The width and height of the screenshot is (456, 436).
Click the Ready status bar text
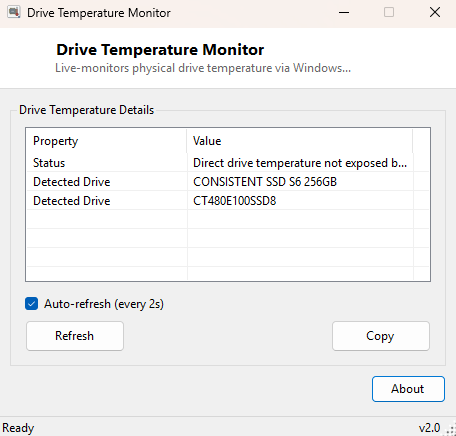point(18,428)
